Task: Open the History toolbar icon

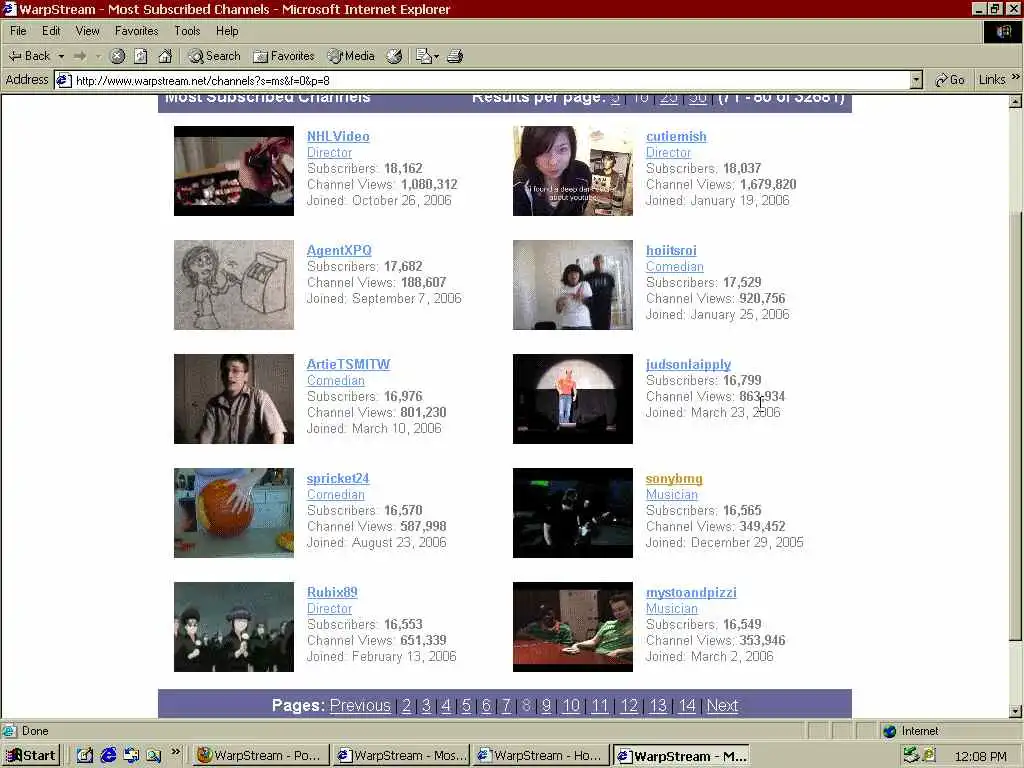Action: click(394, 56)
